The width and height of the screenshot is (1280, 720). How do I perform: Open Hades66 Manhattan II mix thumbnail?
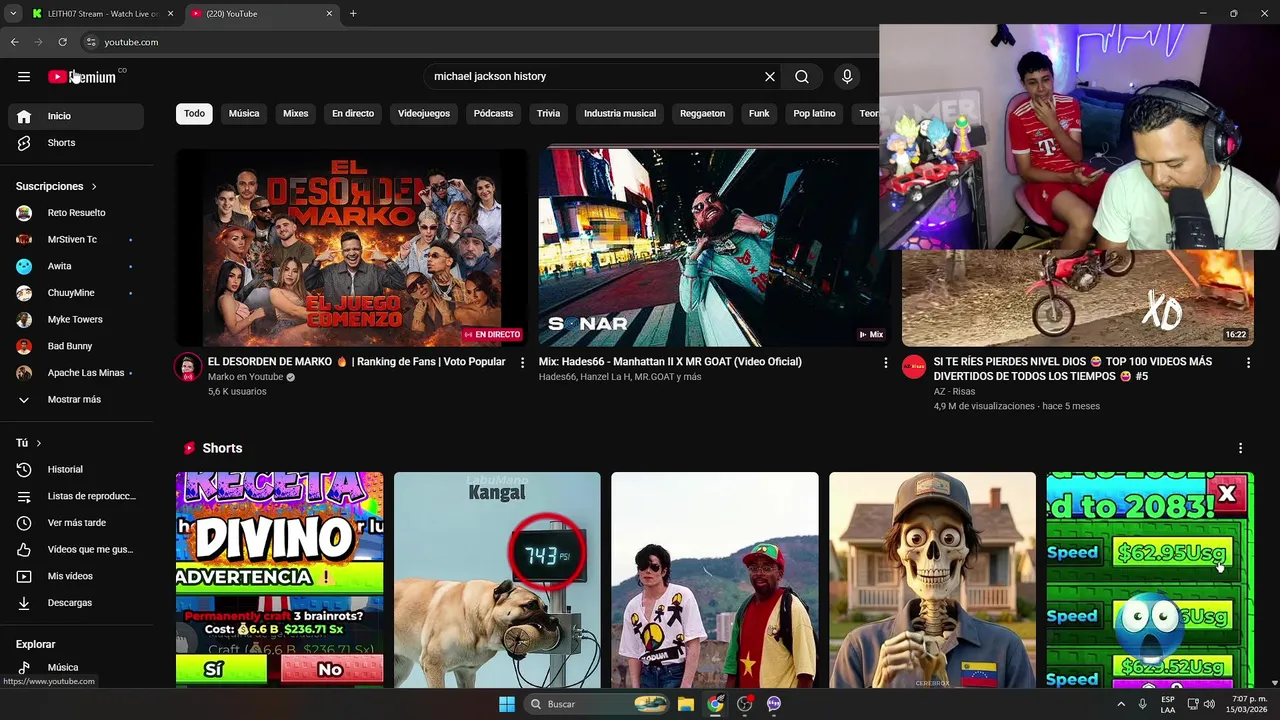714,248
